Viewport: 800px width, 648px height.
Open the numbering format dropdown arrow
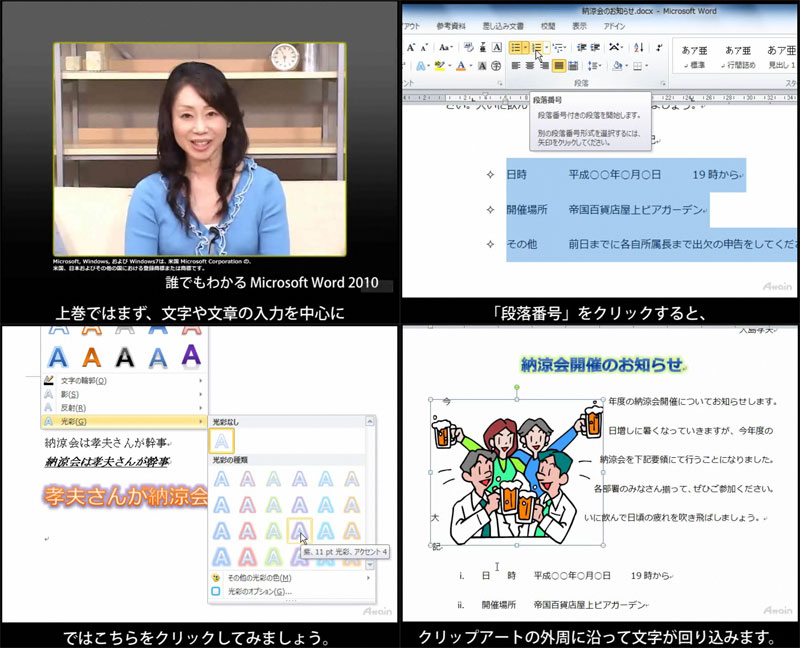point(546,47)
